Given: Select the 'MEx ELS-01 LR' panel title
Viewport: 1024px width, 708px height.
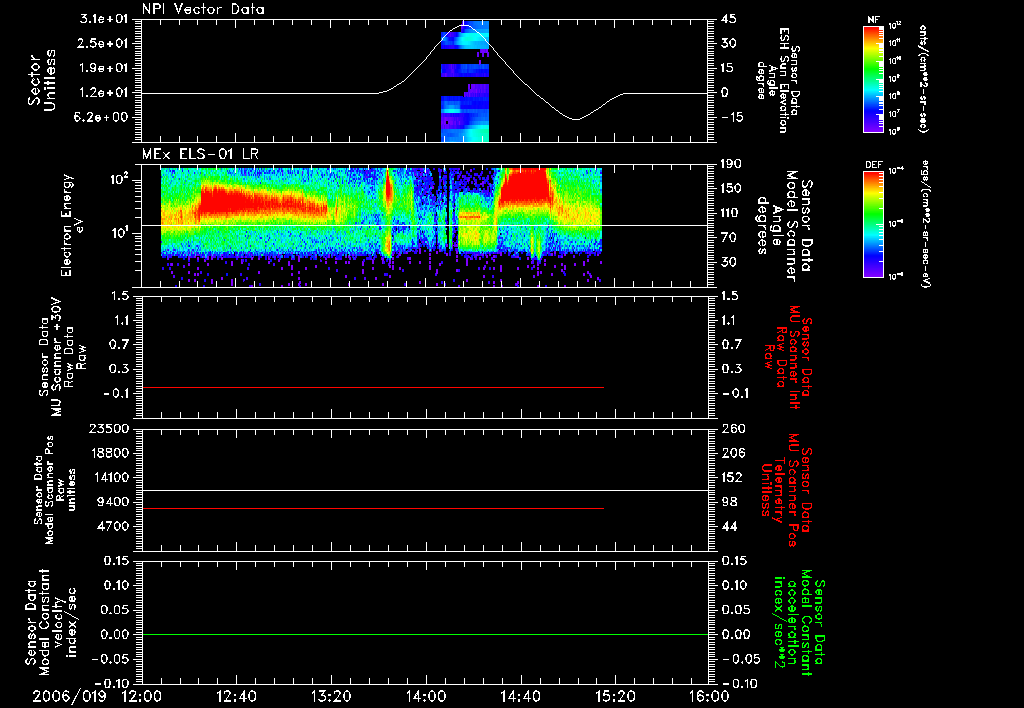Looking at the screenshot, I should click(200, 154).
